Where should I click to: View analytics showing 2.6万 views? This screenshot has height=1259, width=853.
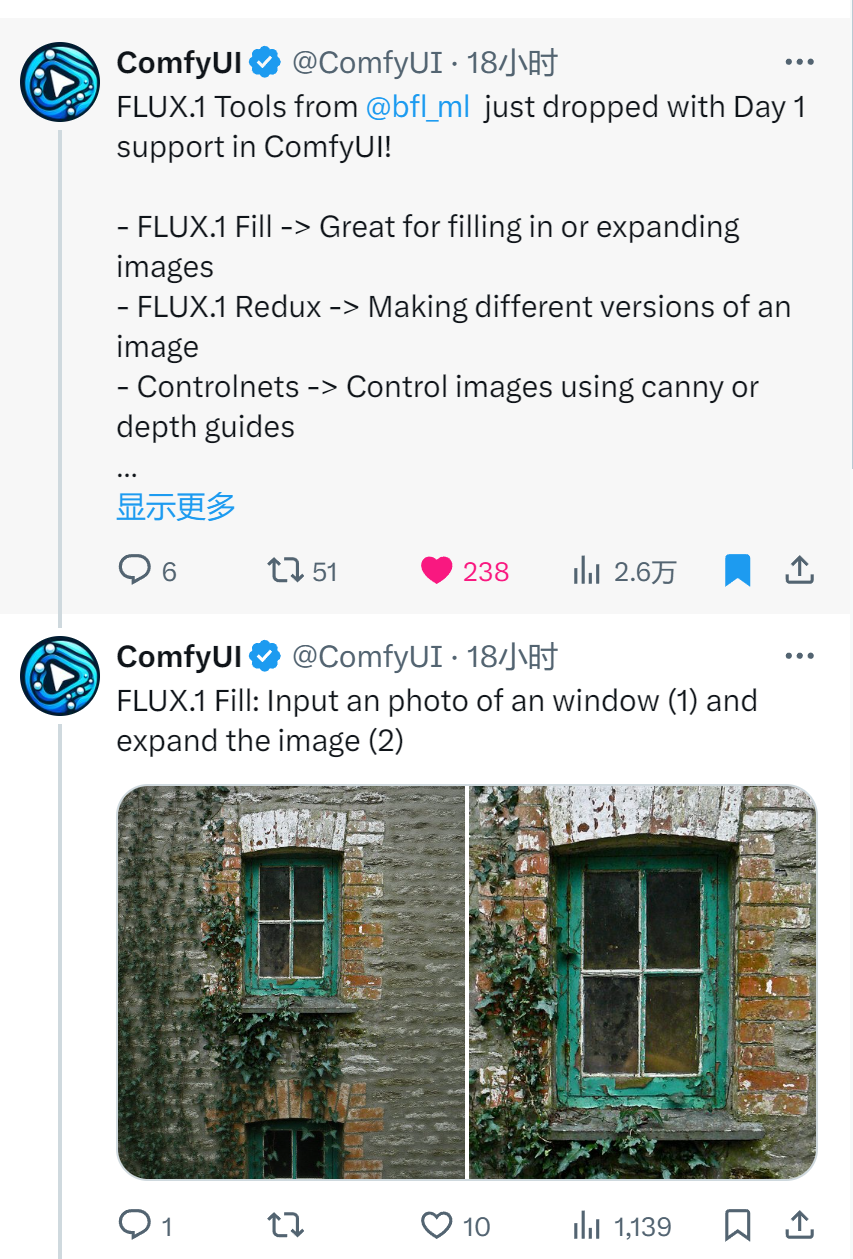pos(587,571)
